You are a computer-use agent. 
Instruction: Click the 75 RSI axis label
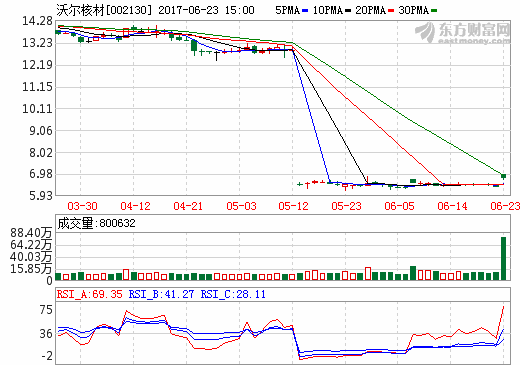[46, 310]
